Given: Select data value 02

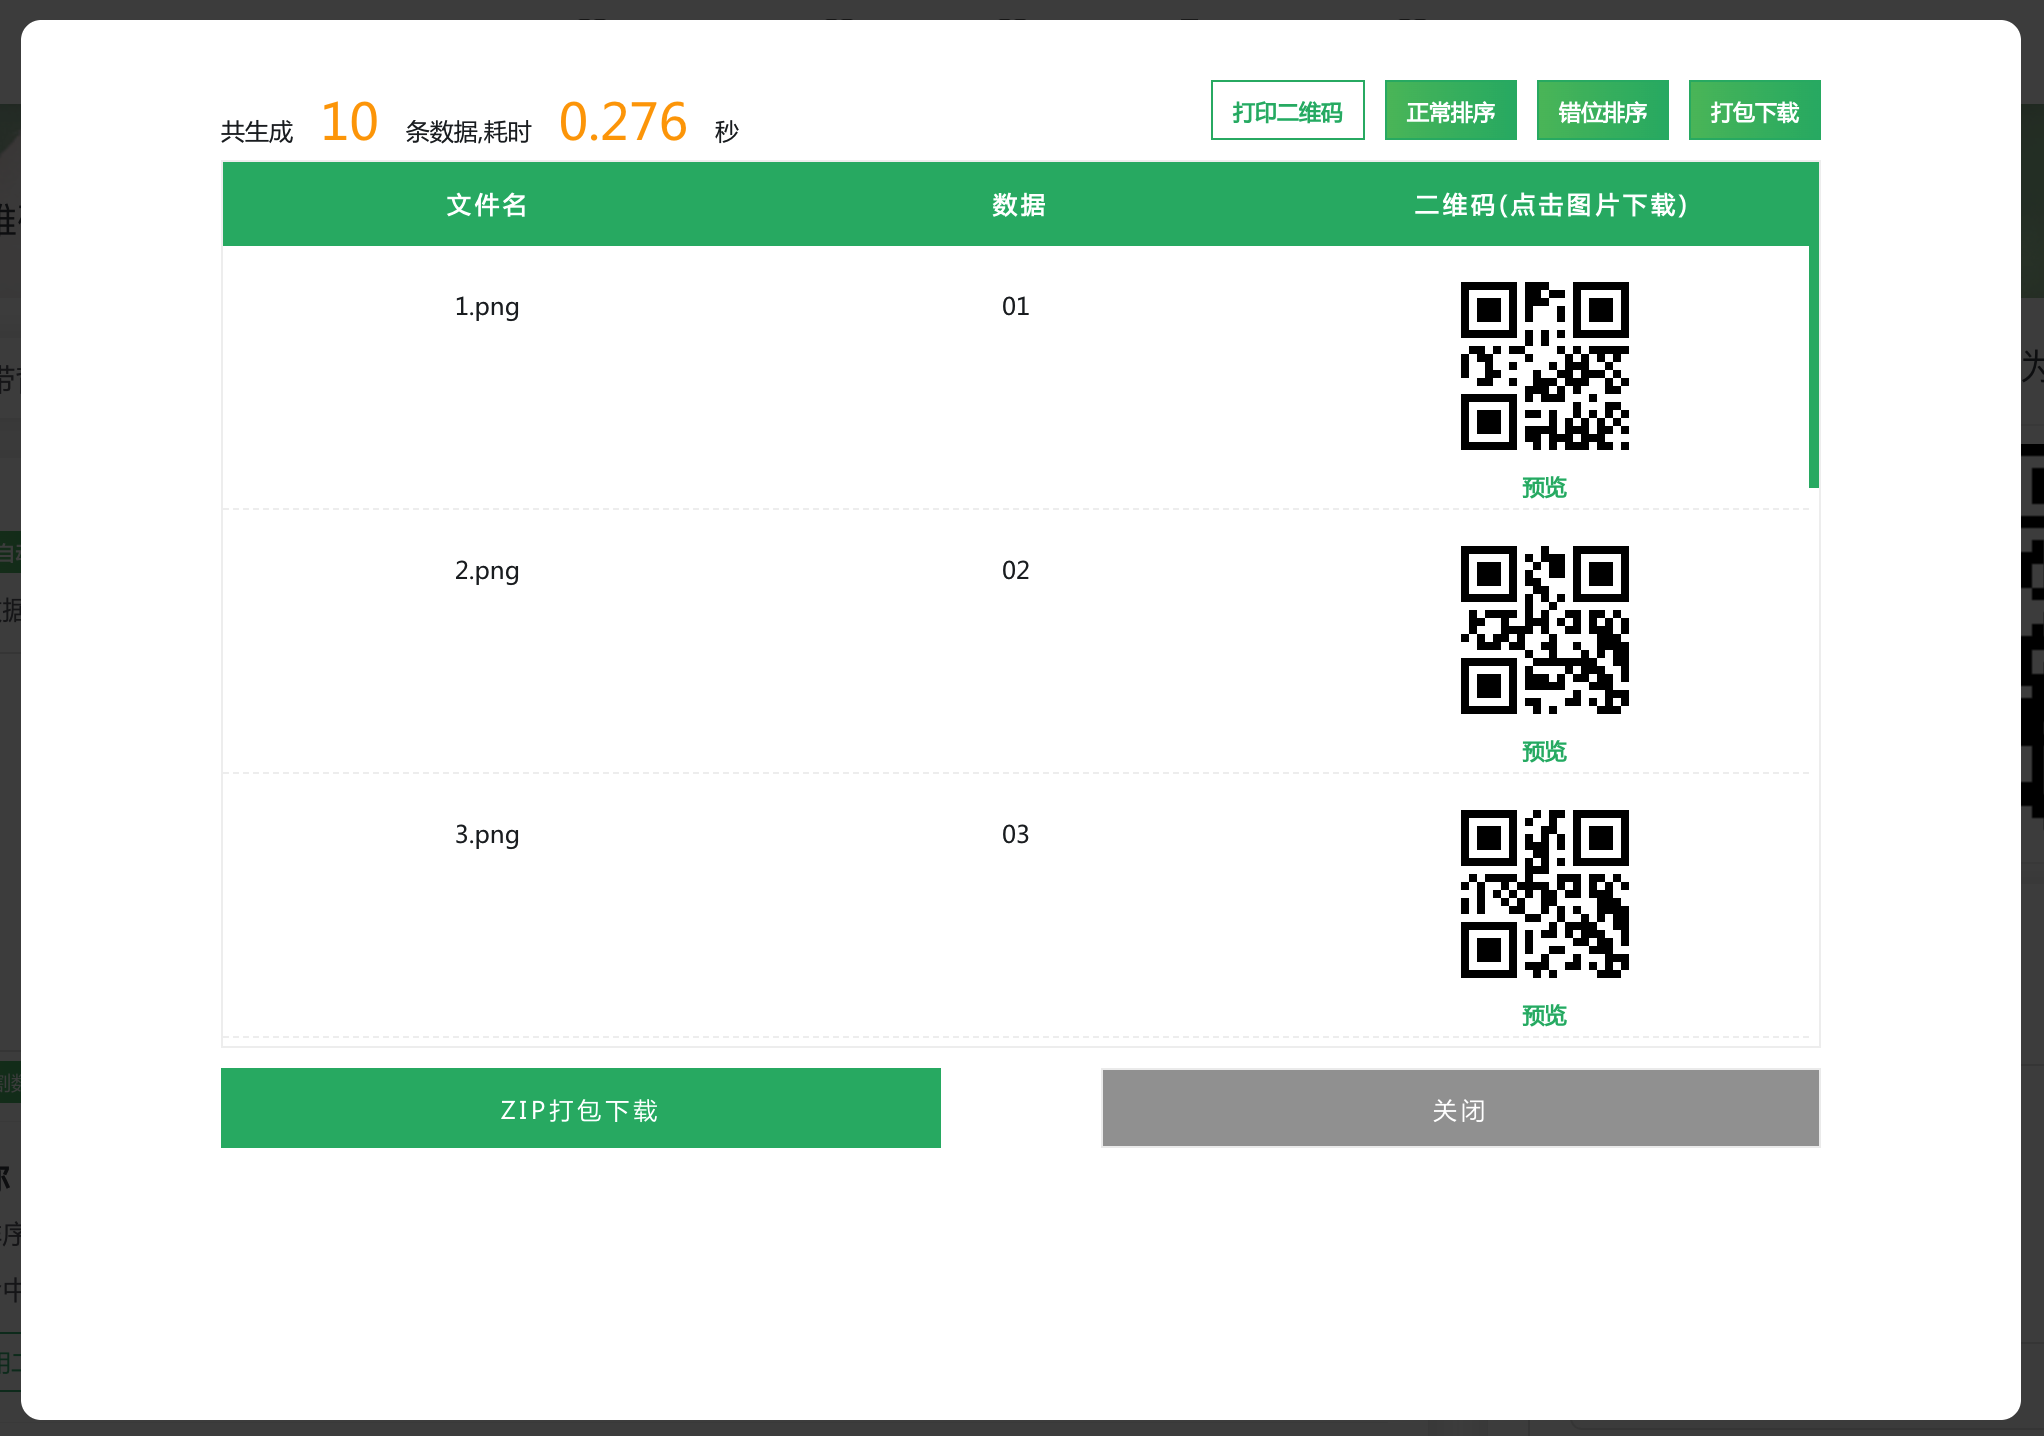Looking at the screenshot, I should coord(1016,570).
